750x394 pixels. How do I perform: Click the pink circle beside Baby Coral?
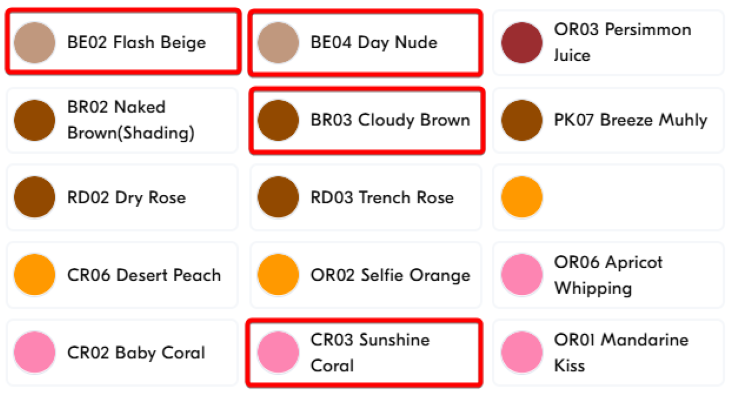point(34,352)
